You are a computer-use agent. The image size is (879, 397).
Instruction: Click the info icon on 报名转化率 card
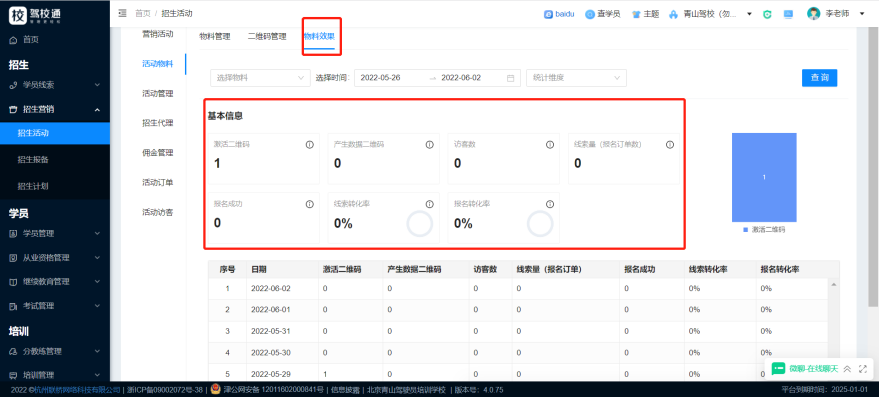tap(550, 204)
